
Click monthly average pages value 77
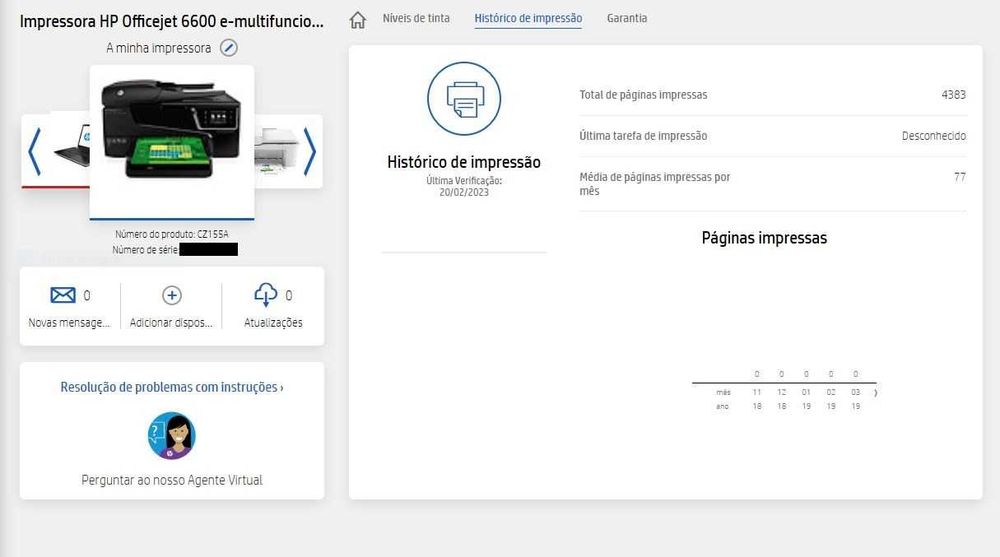coord(960,177)
